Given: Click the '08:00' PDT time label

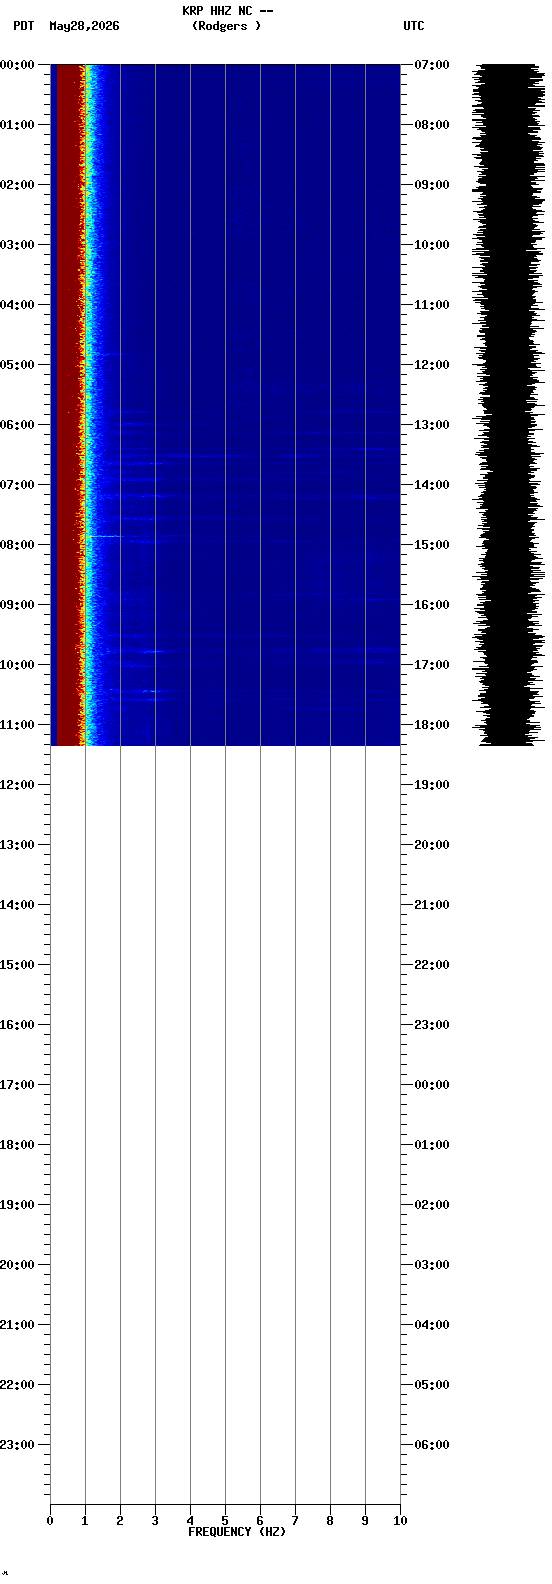Looking at the screenshot, I should pyautogui.click(x=17, y=545).
